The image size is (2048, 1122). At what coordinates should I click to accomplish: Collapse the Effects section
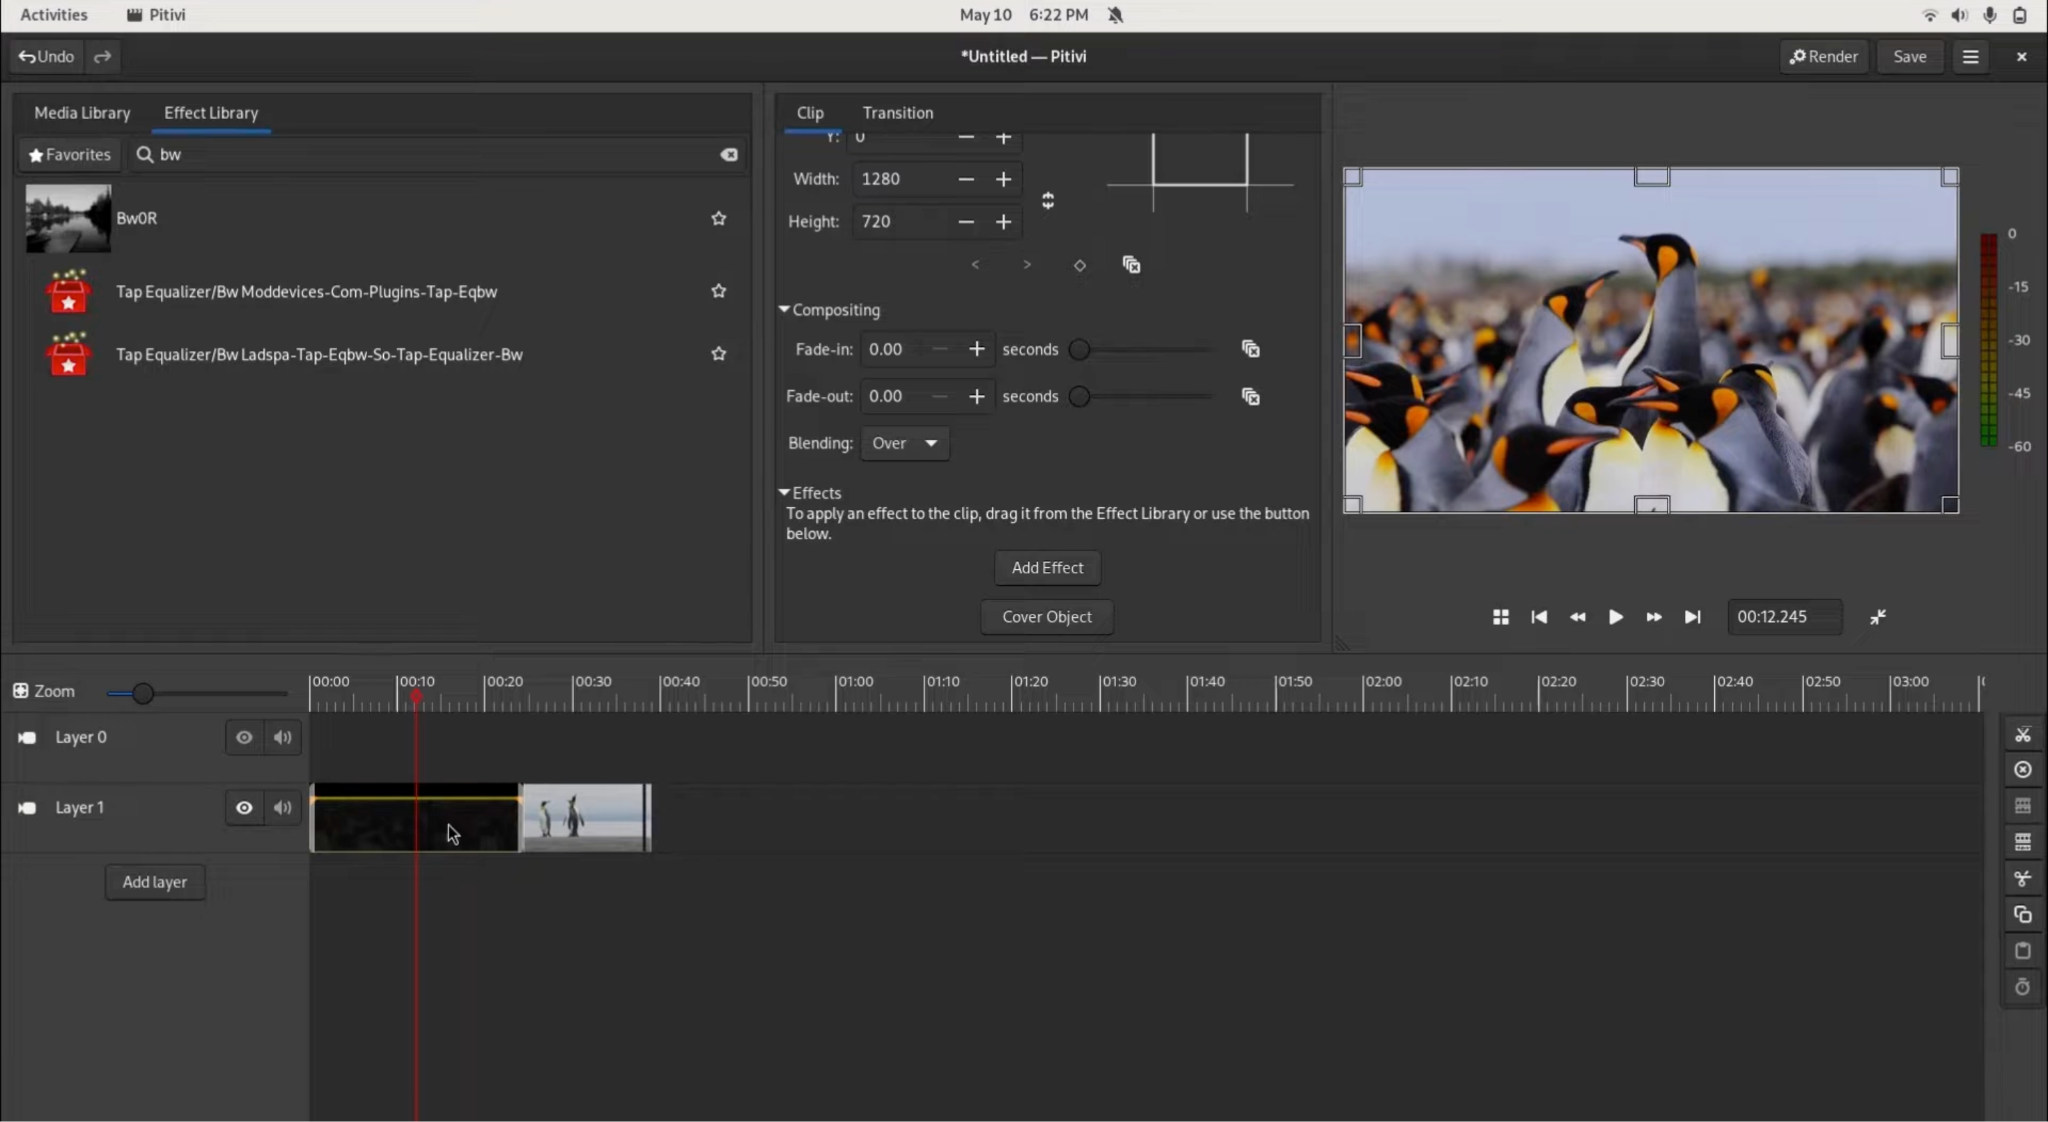pyautogui.click(x=784, y=492)
